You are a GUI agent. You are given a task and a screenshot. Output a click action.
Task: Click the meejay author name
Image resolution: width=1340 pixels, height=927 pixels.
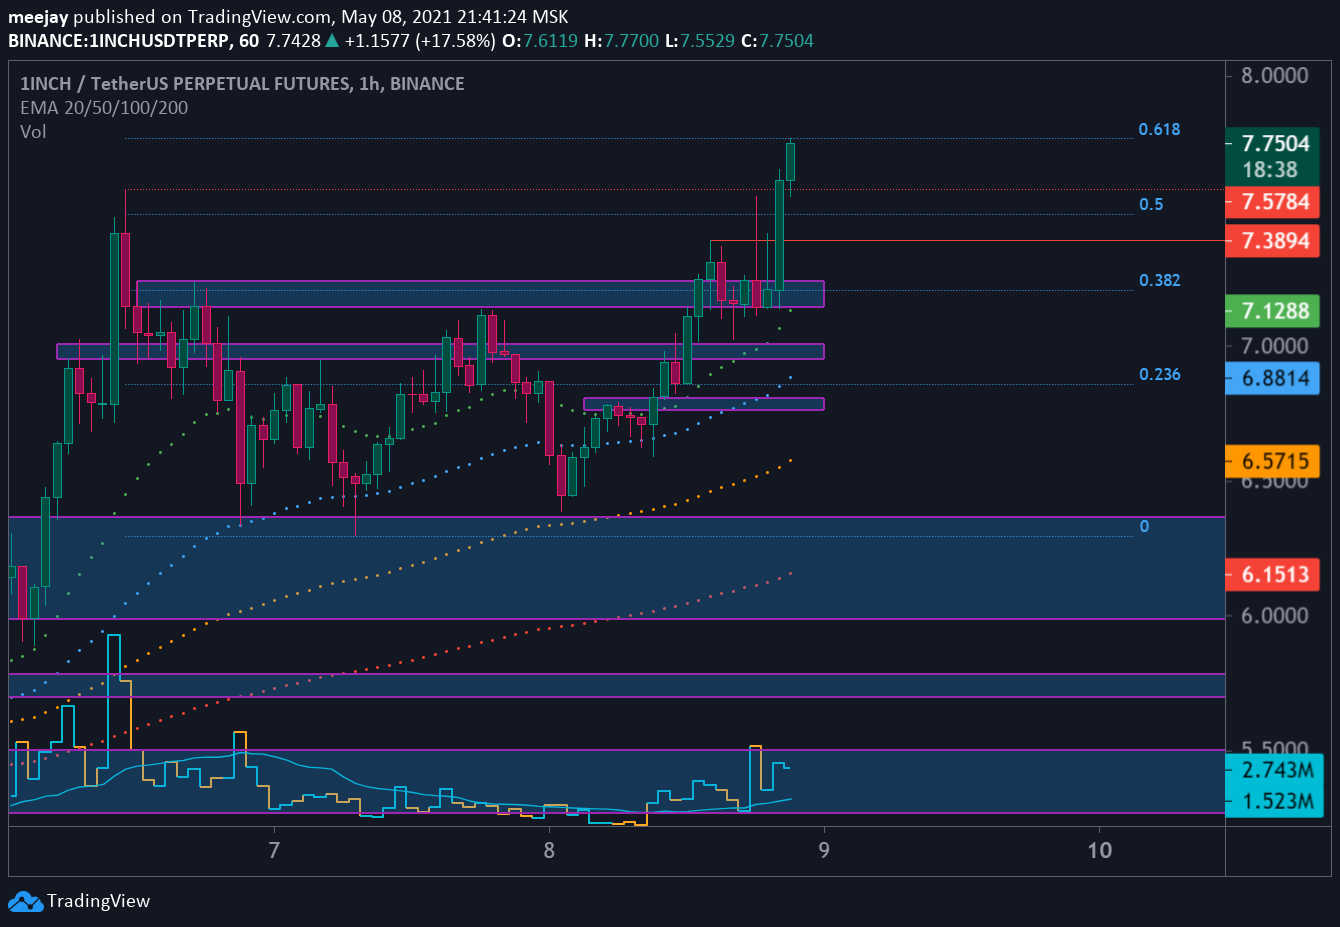tap(38, 17)
